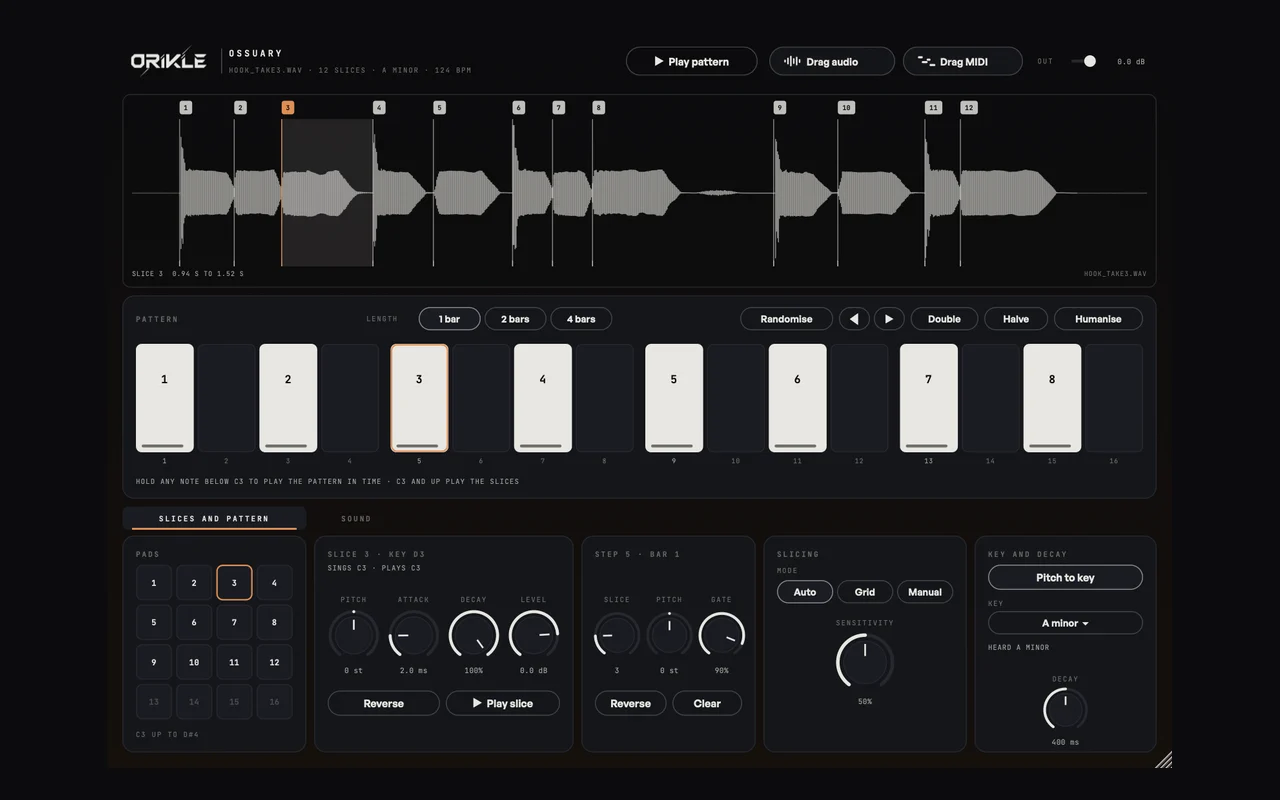Choose Manual slicing mode
The width and height of the screenshot is (1280, 800).
(925, 592)
